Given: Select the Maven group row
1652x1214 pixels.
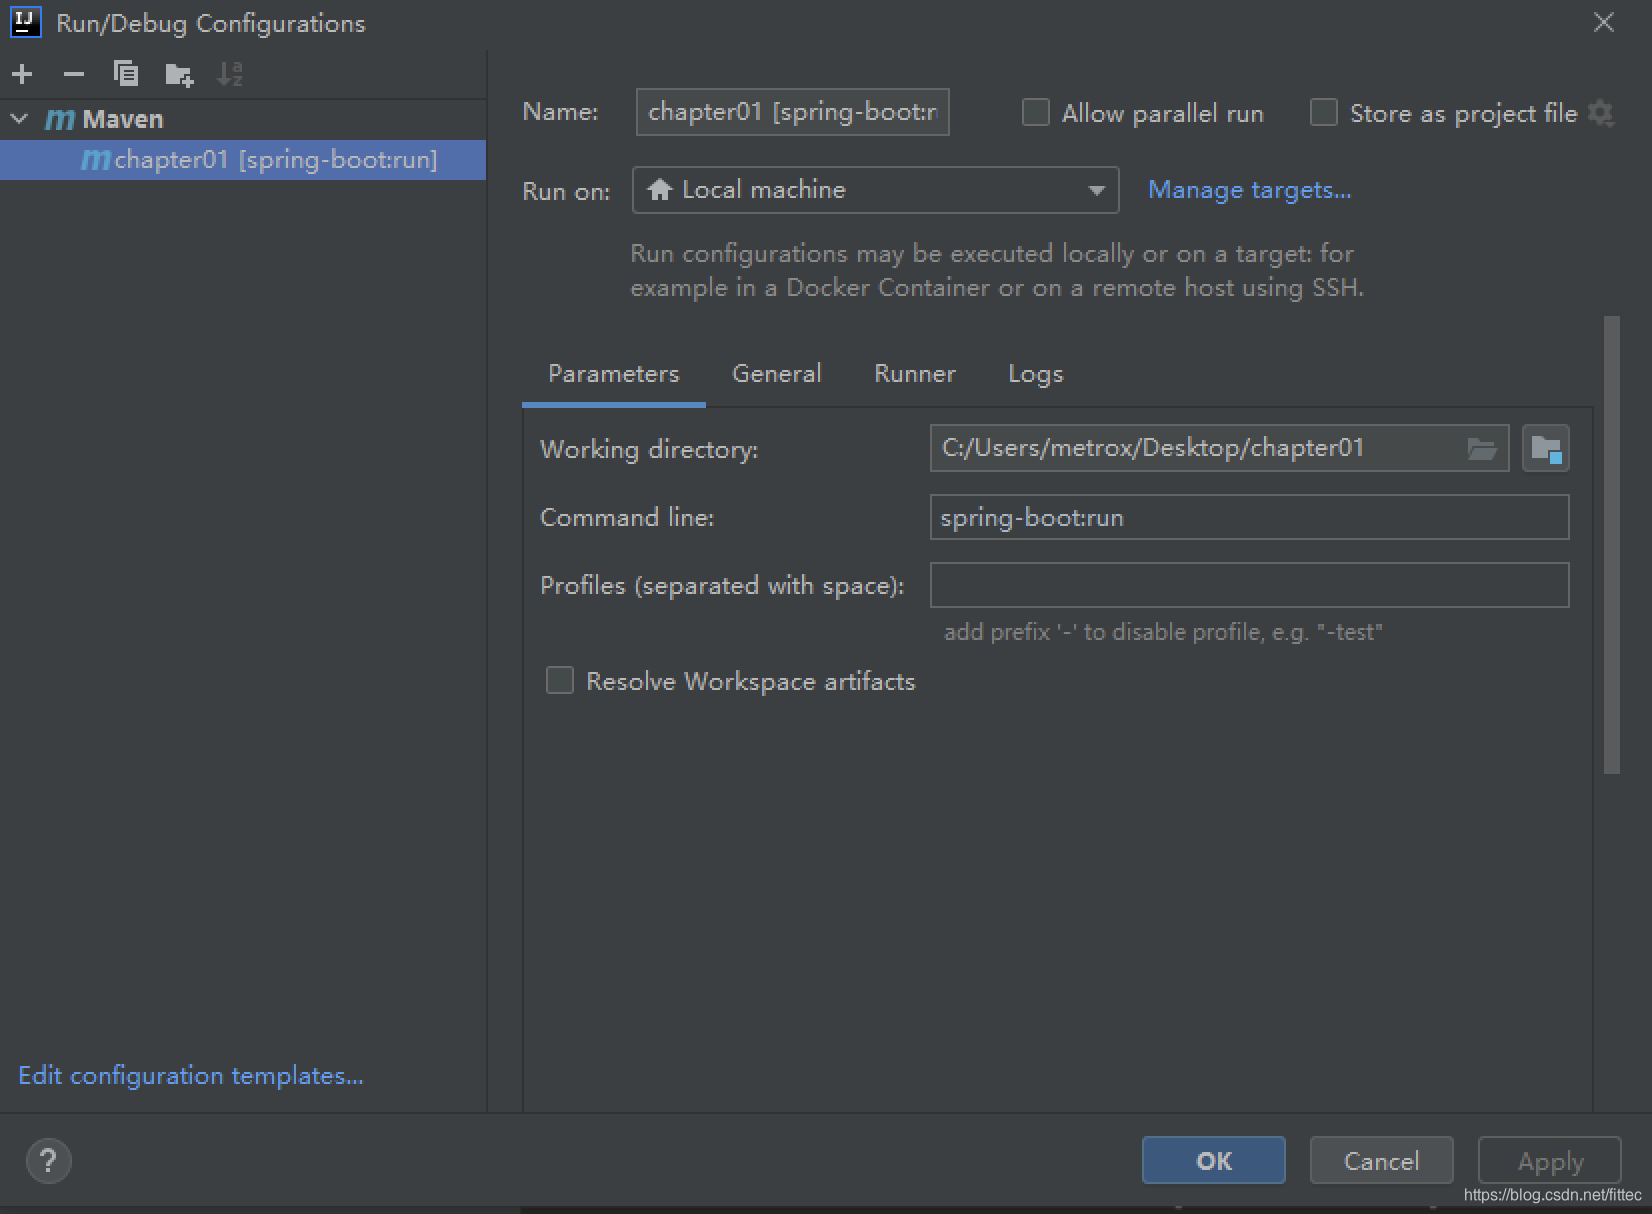Looking at the screenshot, I should coord(243,119).
